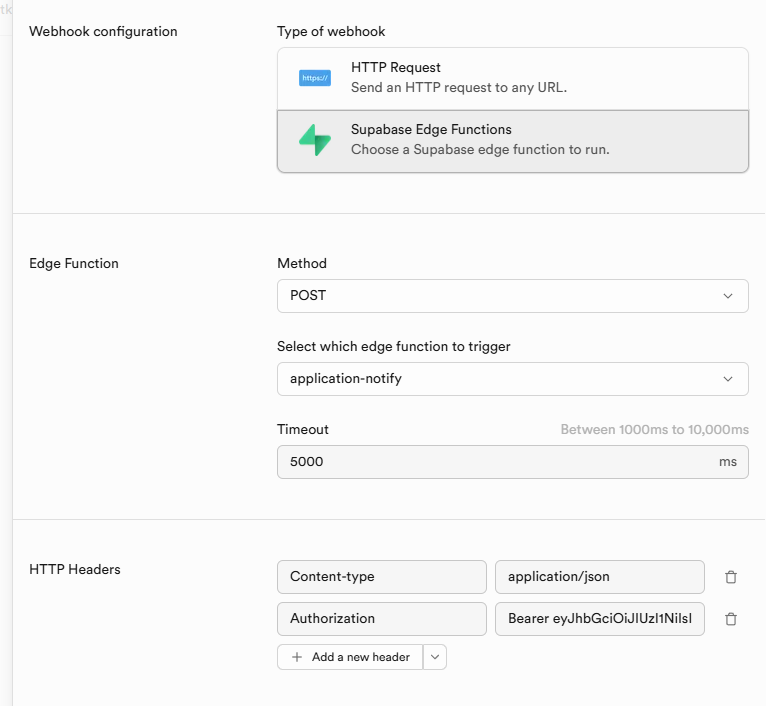The image size is (766, 706).
Task: Open the application-notify edge function dropdown
Action: (x=512, y=379)
